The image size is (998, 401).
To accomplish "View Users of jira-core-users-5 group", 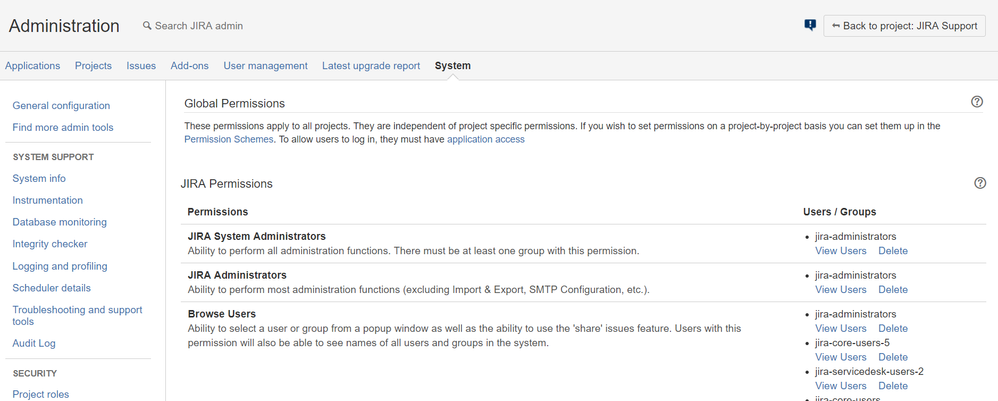I will pyautogui.click(x=841, y=357).
